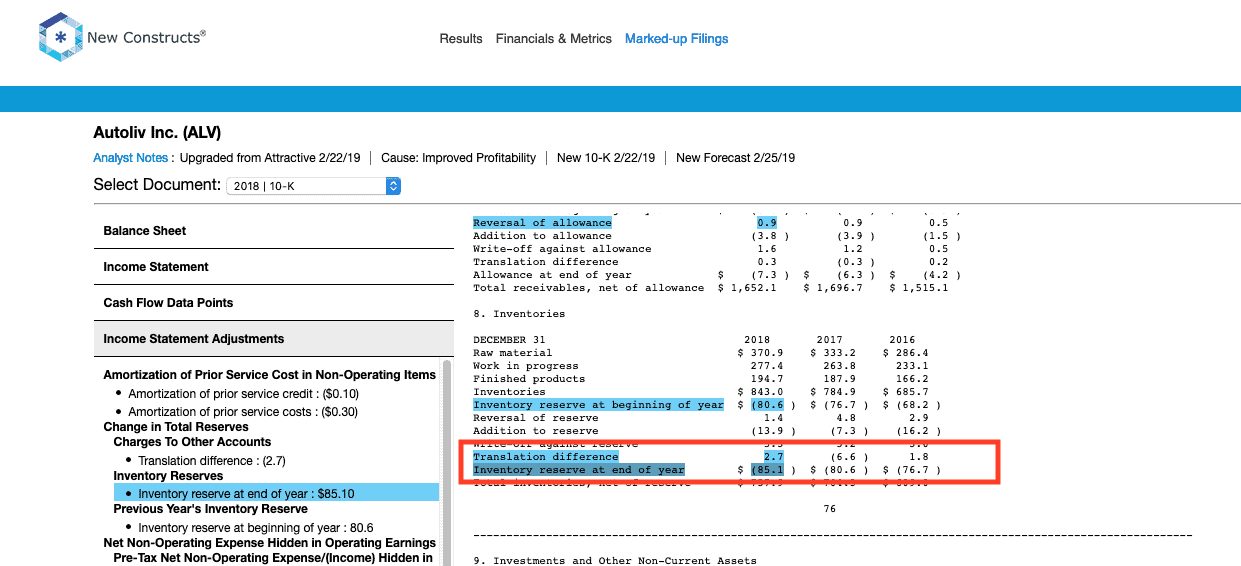The width and height of the screenshot is (1241, 566).
Task: Click Addition to reserve (13.9 value
Action: click(767, 431)
